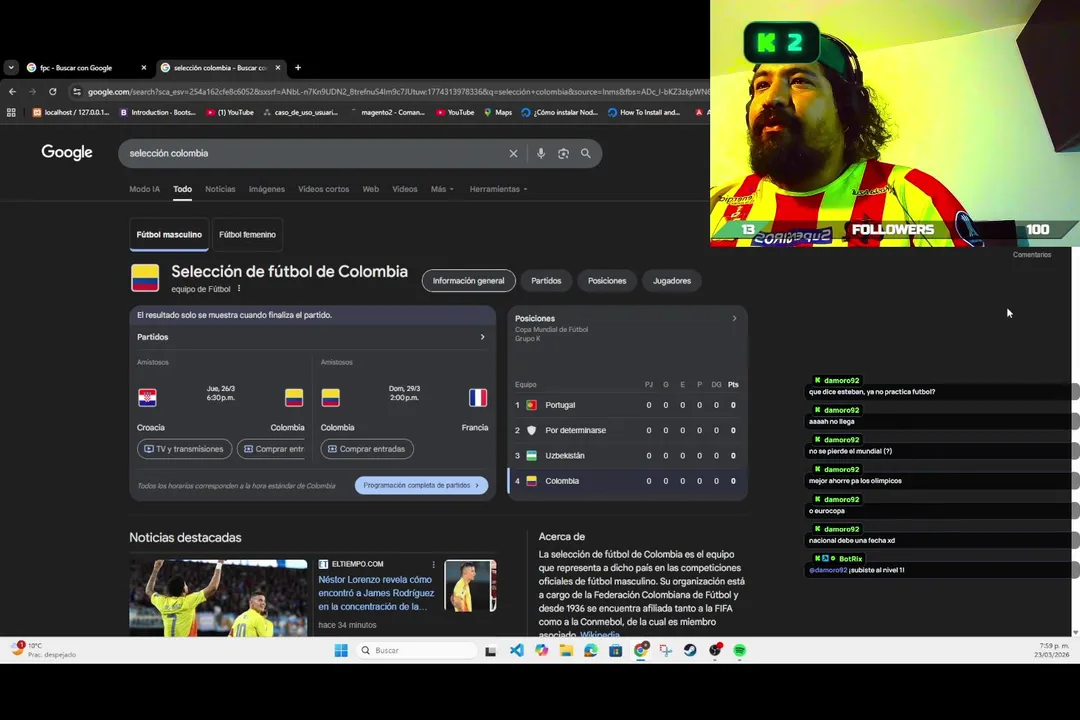Open Google Lens image search icon
This screenshot has width=1080, height=720.
[x=563, y=154]
